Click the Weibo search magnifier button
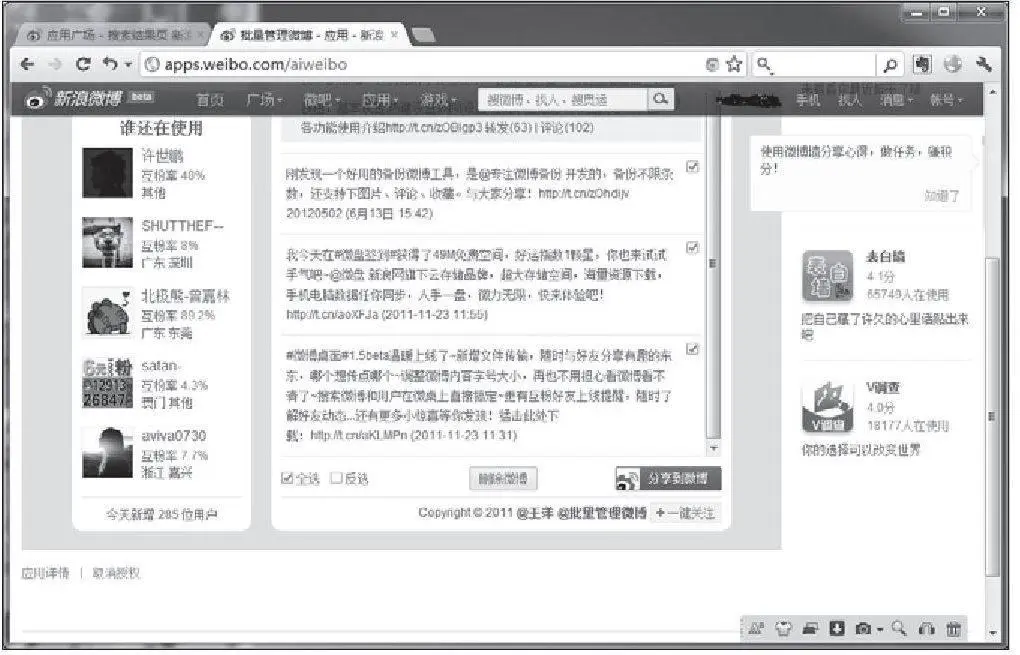The height and width of the screenshot is (655, 1020). (660, 99)
